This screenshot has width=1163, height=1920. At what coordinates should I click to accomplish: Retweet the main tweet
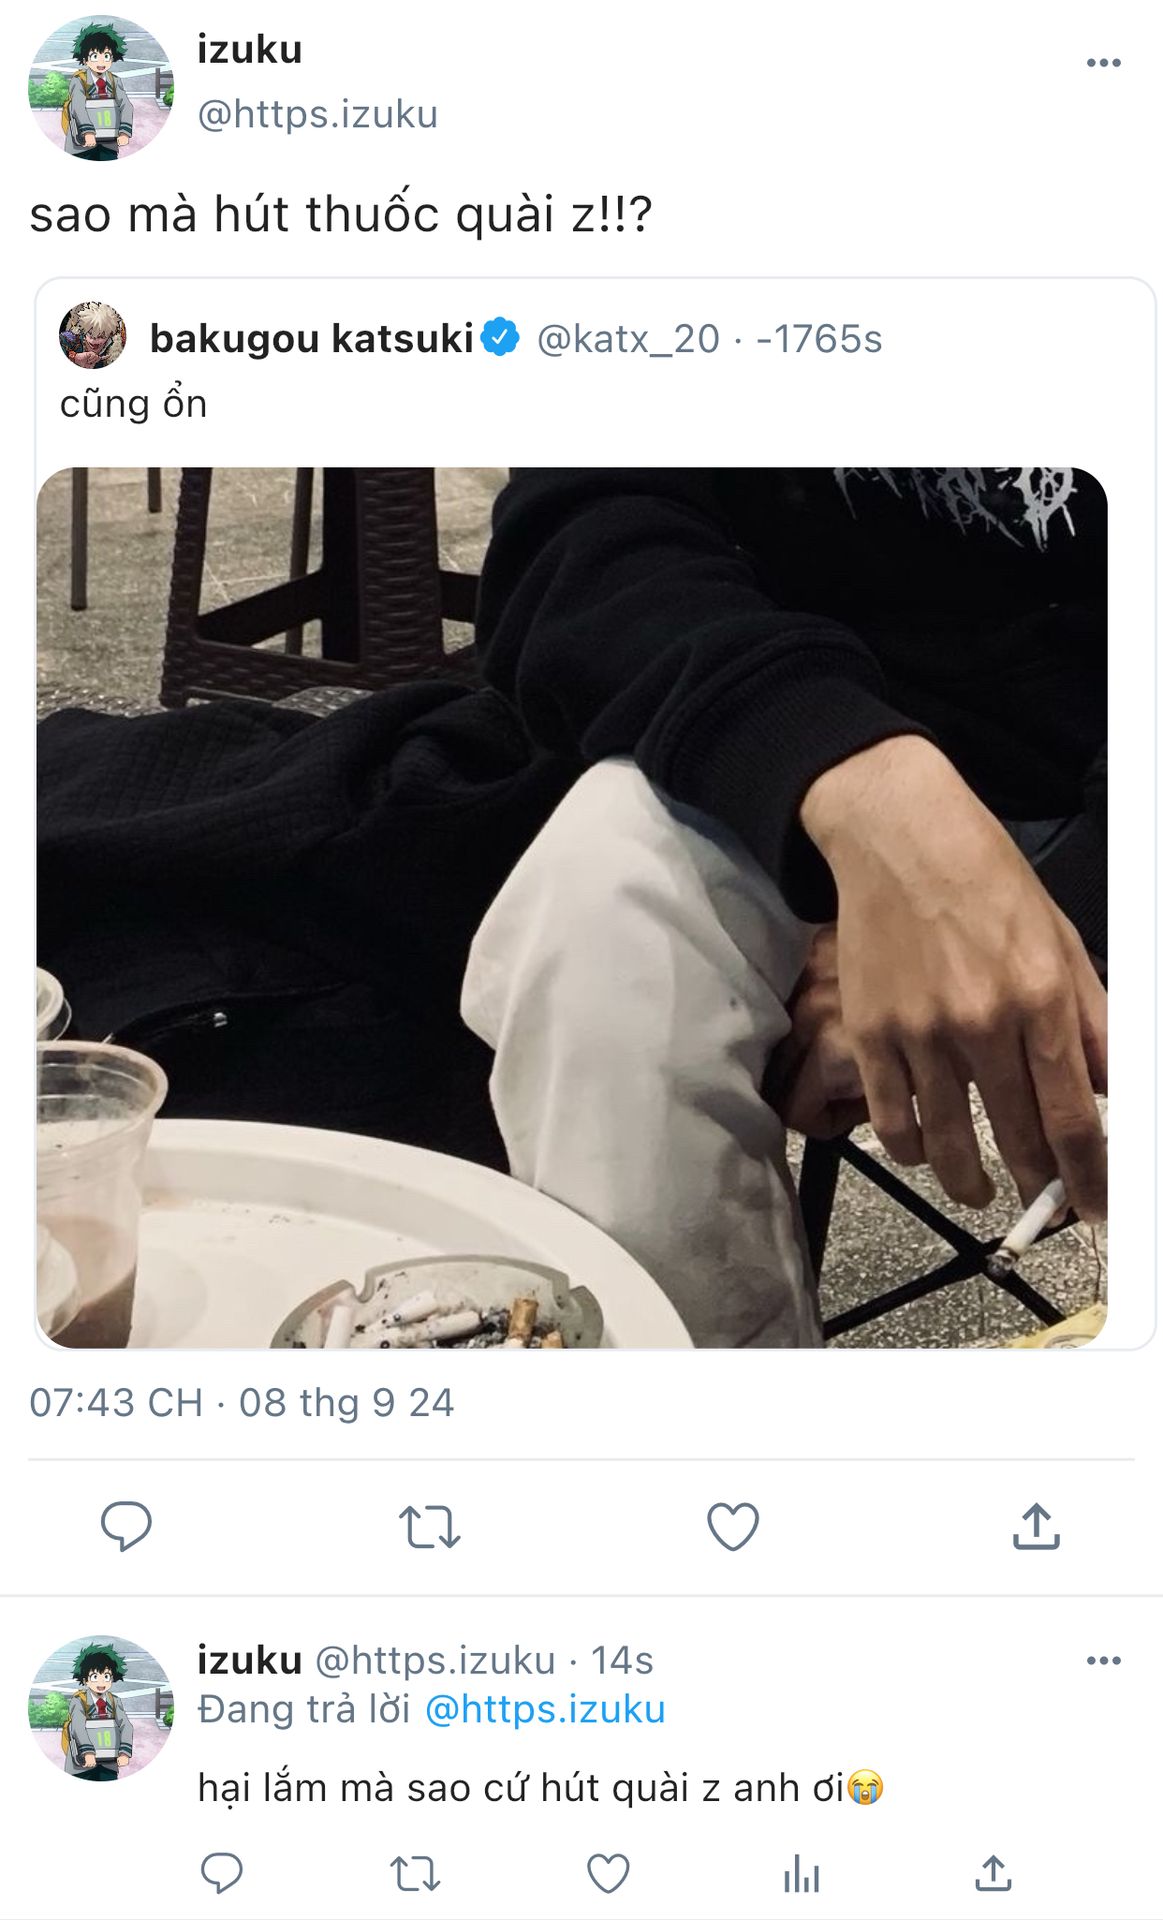pyautogui.click(x=429, y=1527)
